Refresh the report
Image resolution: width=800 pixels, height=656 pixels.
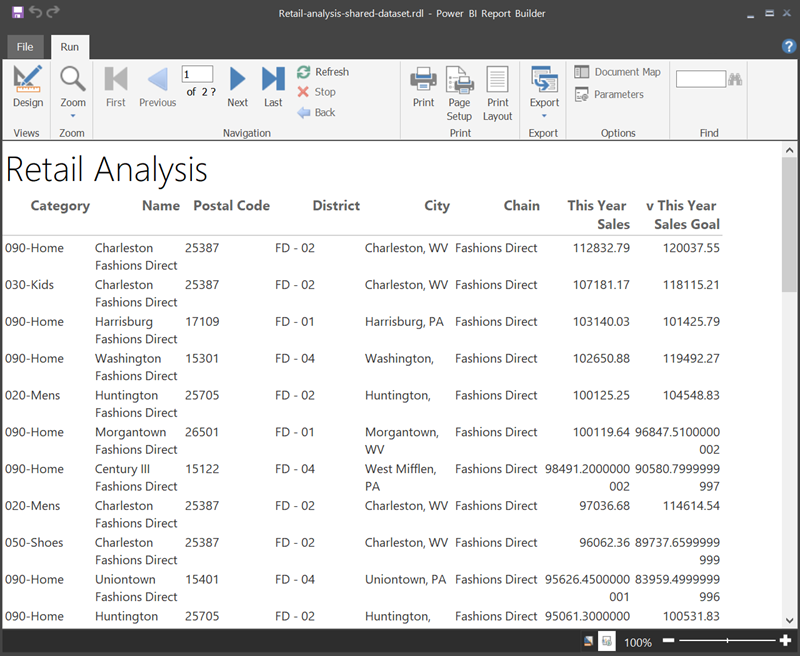pyautogui.click(x=322, y=72)
